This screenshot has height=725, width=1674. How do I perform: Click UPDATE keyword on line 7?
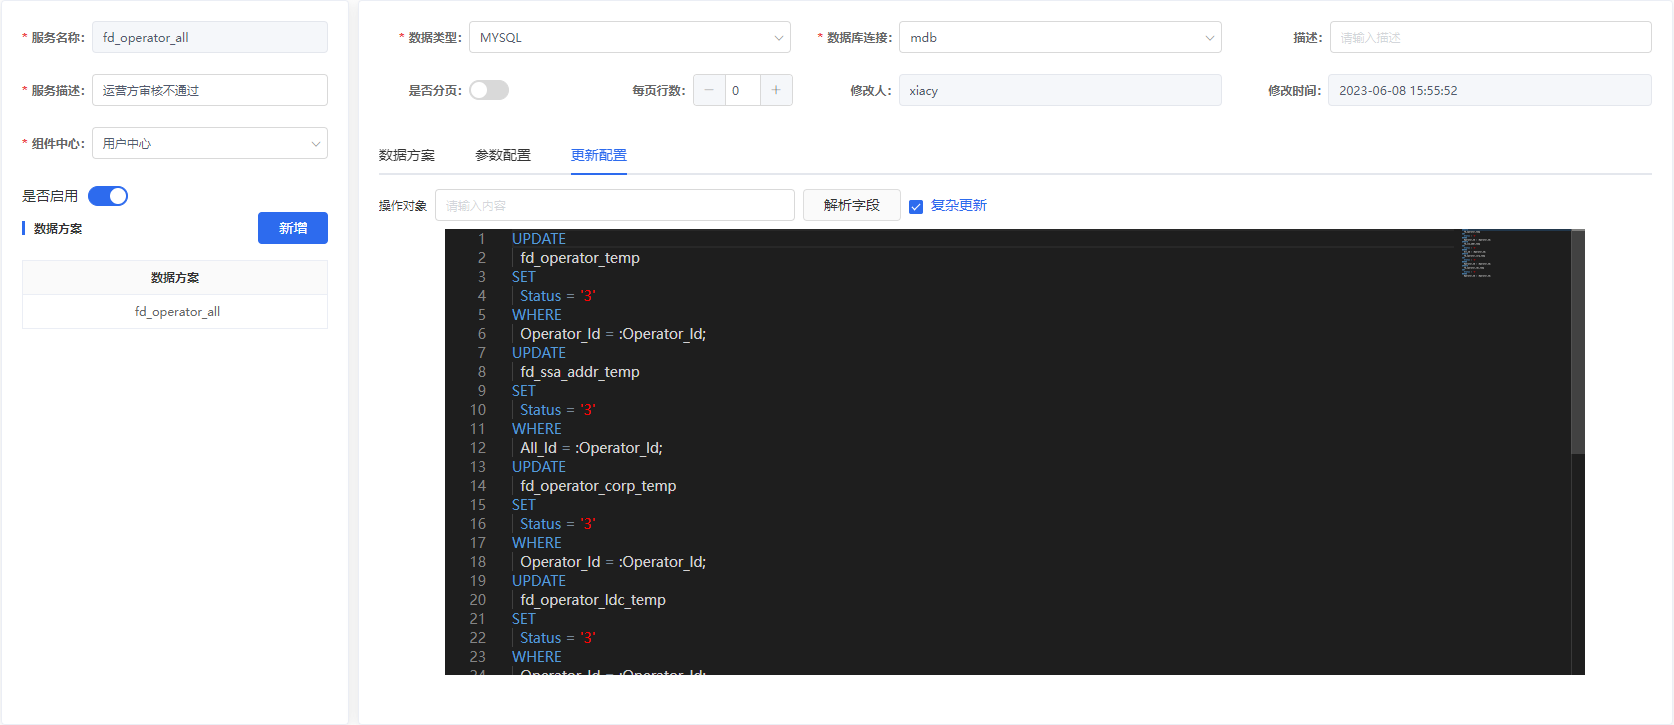point(539,353)
